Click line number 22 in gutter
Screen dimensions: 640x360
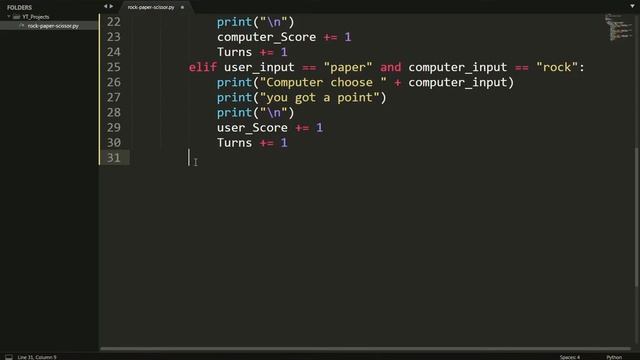point(113,22)
